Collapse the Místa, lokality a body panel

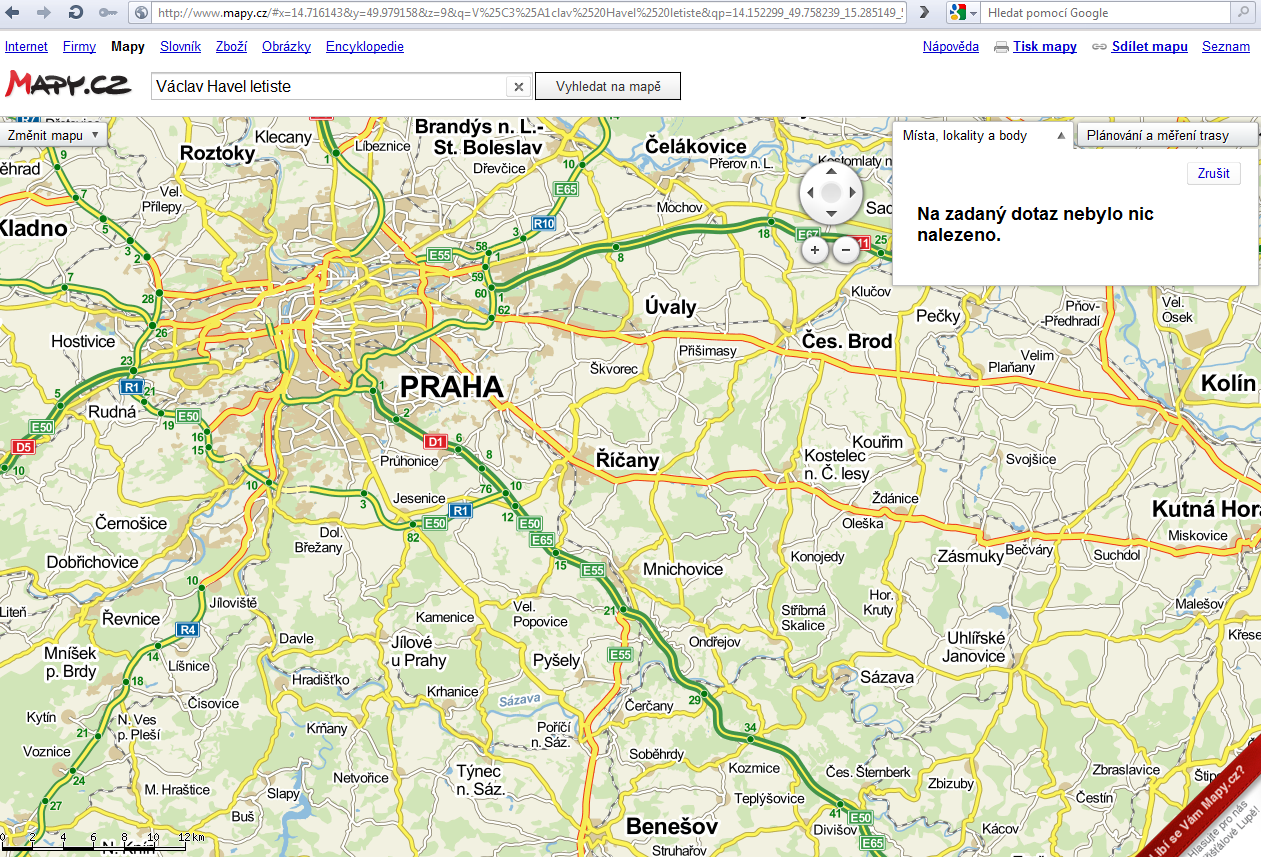click(1061, 135)
